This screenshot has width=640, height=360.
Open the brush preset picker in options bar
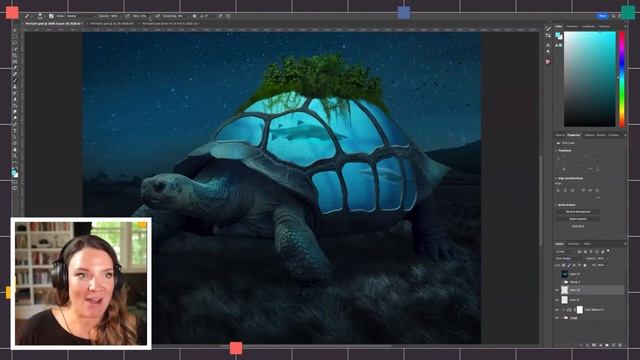point(40,17)
